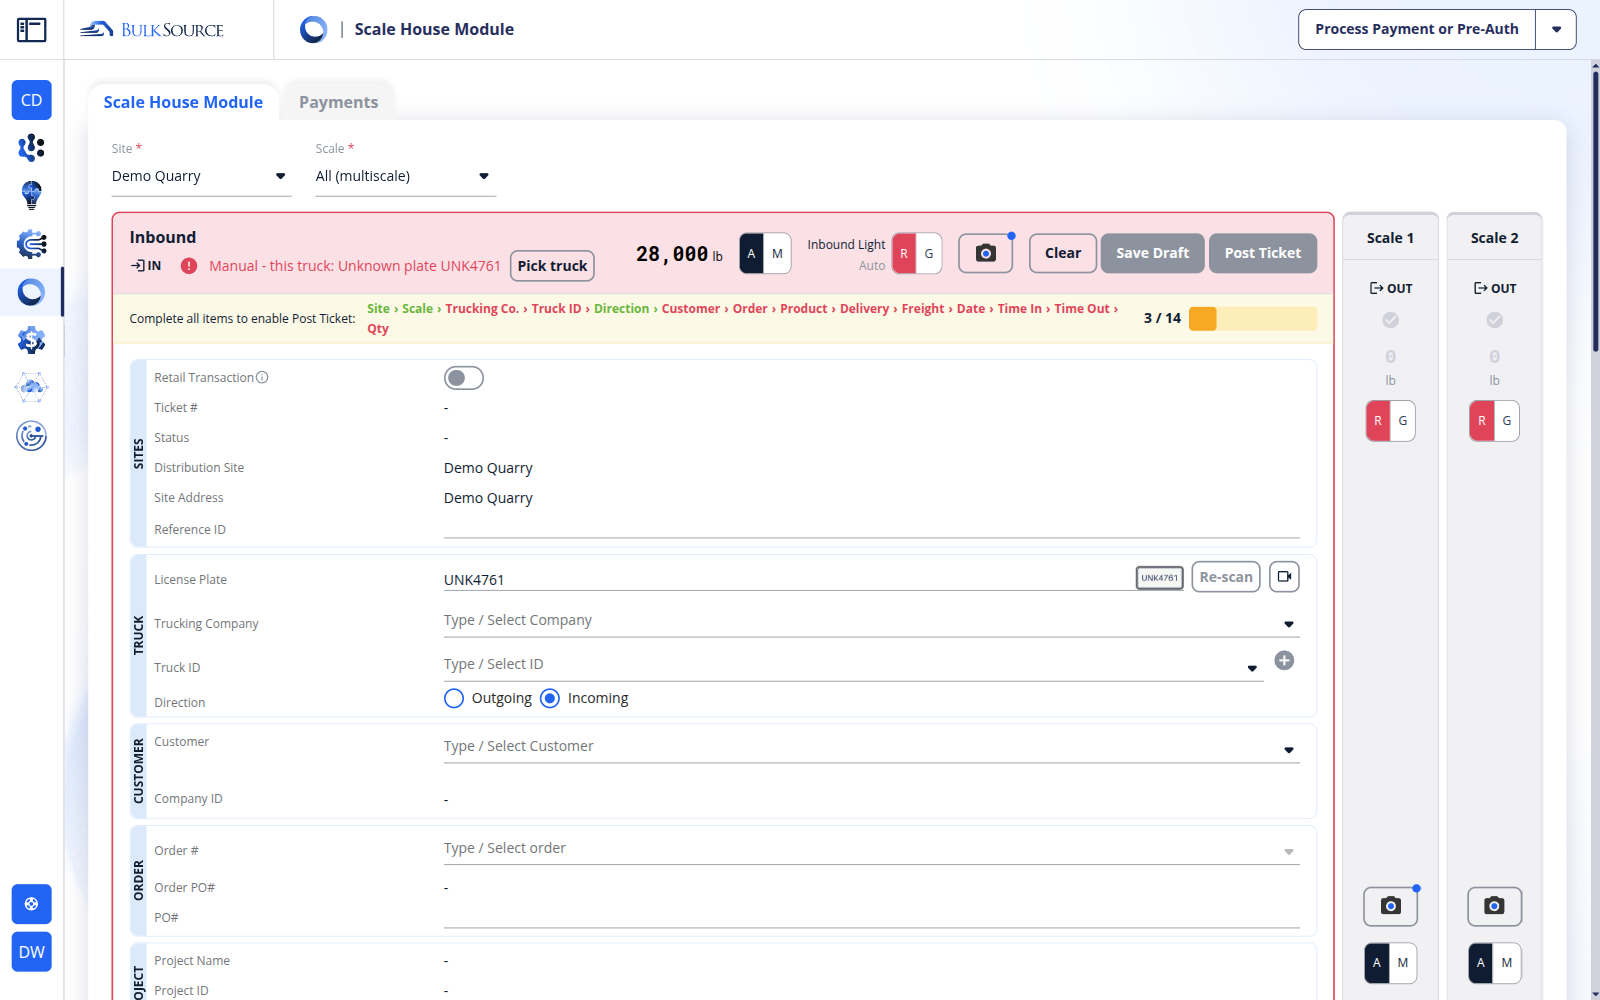The height and width of the screenshot is (1000, 1600).
Task: Click the Save Draft button
Action: (1153, 253)
